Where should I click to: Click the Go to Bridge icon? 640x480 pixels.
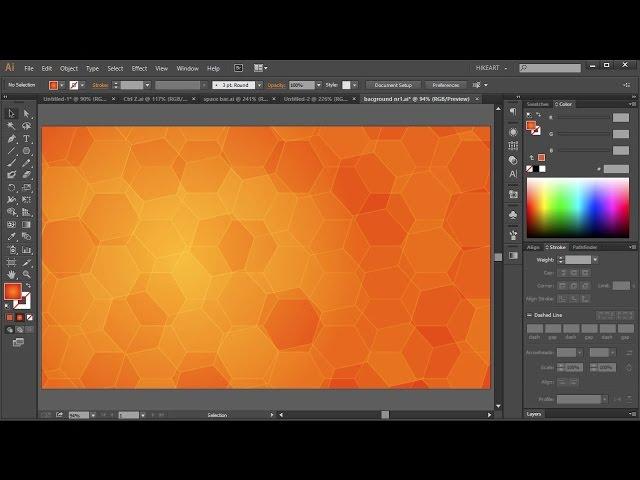pyautogui.click(x=238, y=68)
